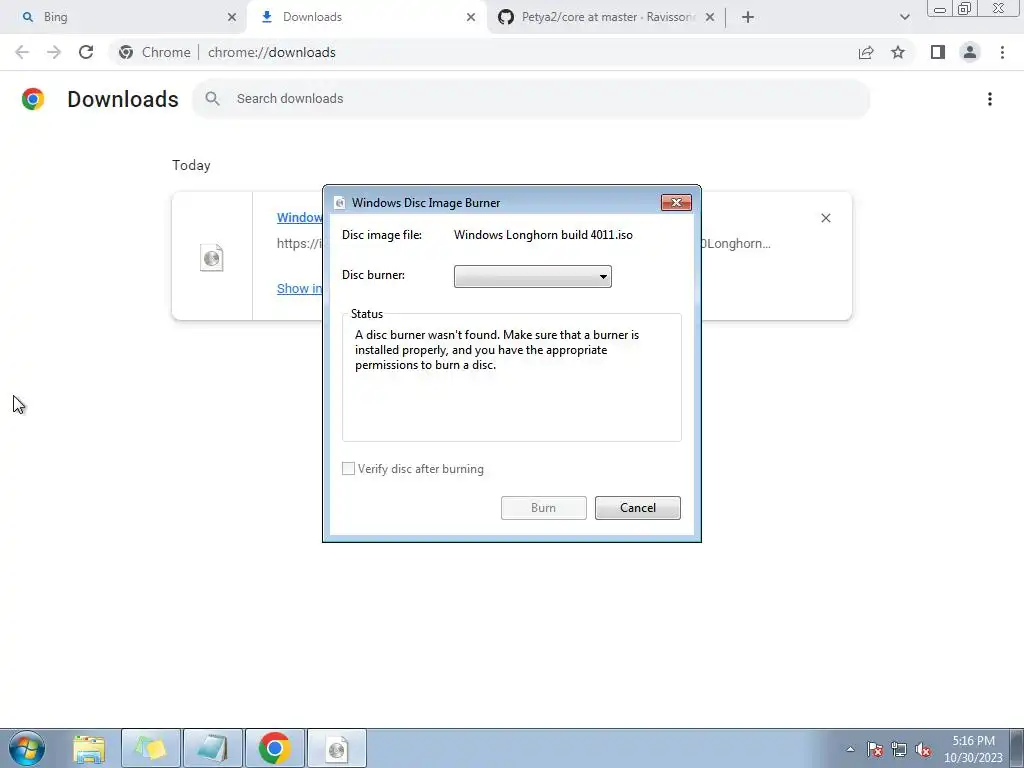
Task: Click the share page icon in the address bar
Action: tap(866, 52)
